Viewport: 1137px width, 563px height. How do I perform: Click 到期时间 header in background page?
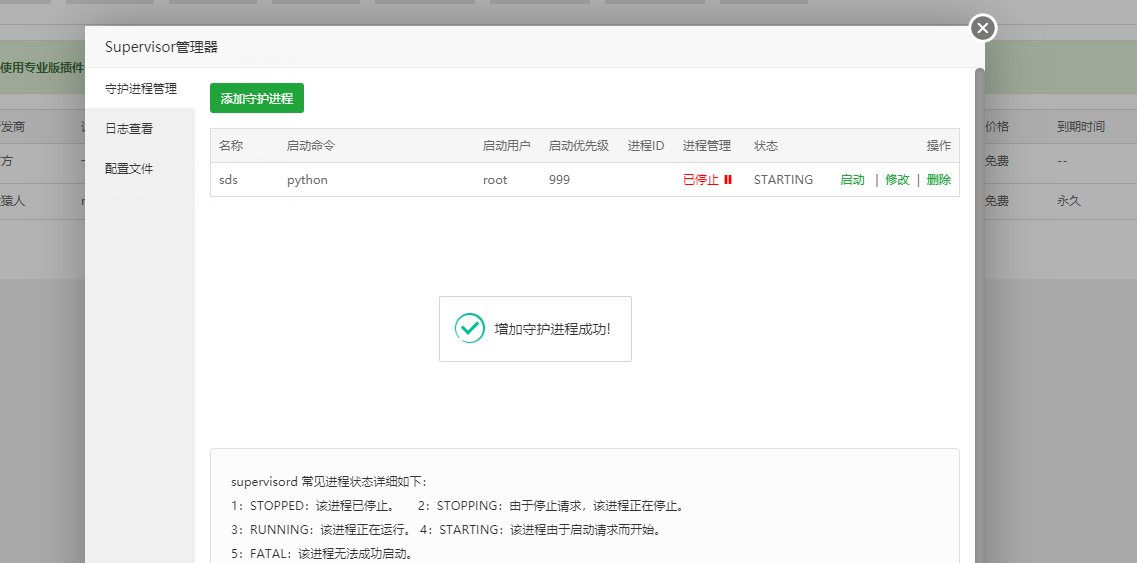1080,127
